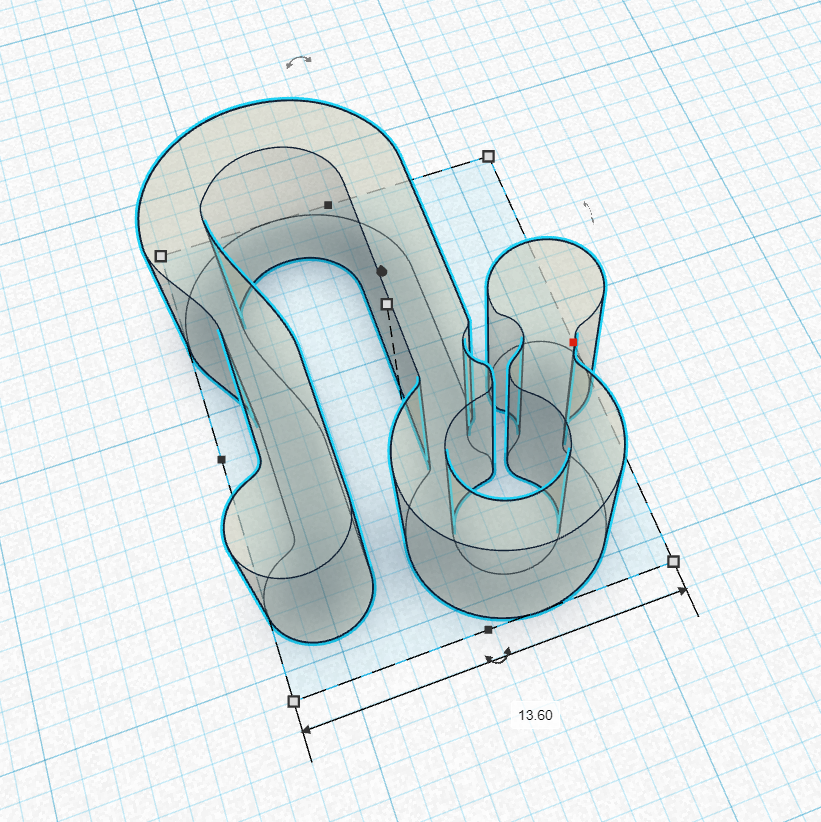Click the red active side handle
821x822 pixels.
pos(573,342)
